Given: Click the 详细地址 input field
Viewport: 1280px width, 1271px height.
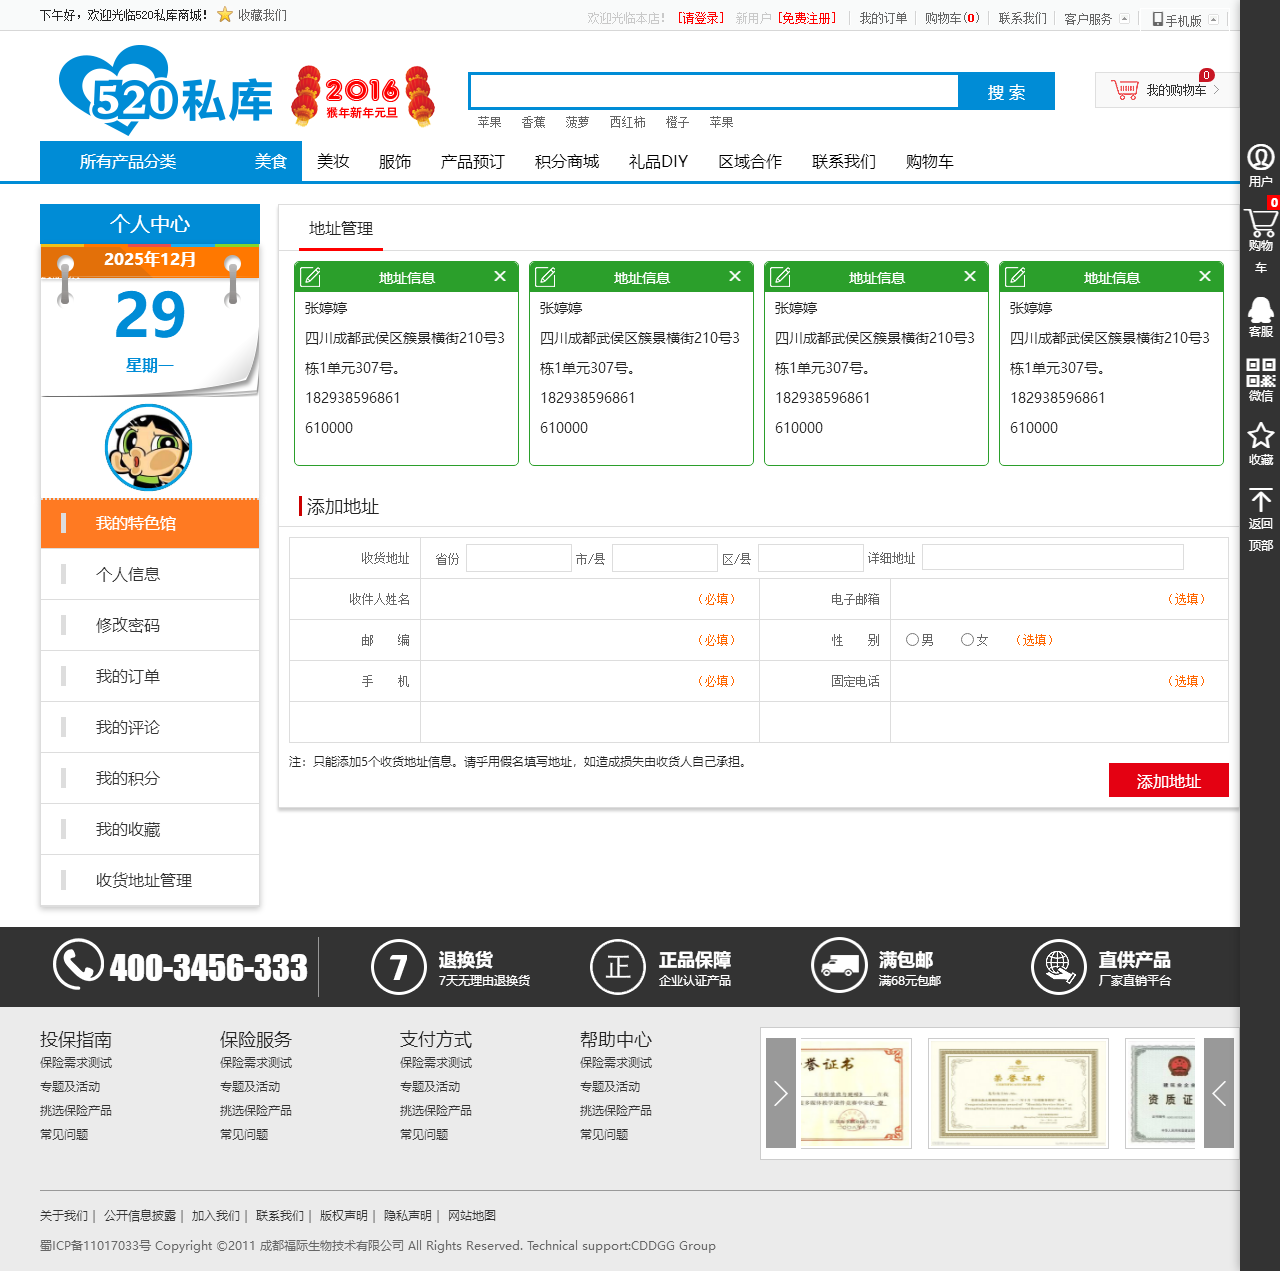Looking at the screenshot, I should (x=1052, y=558).
